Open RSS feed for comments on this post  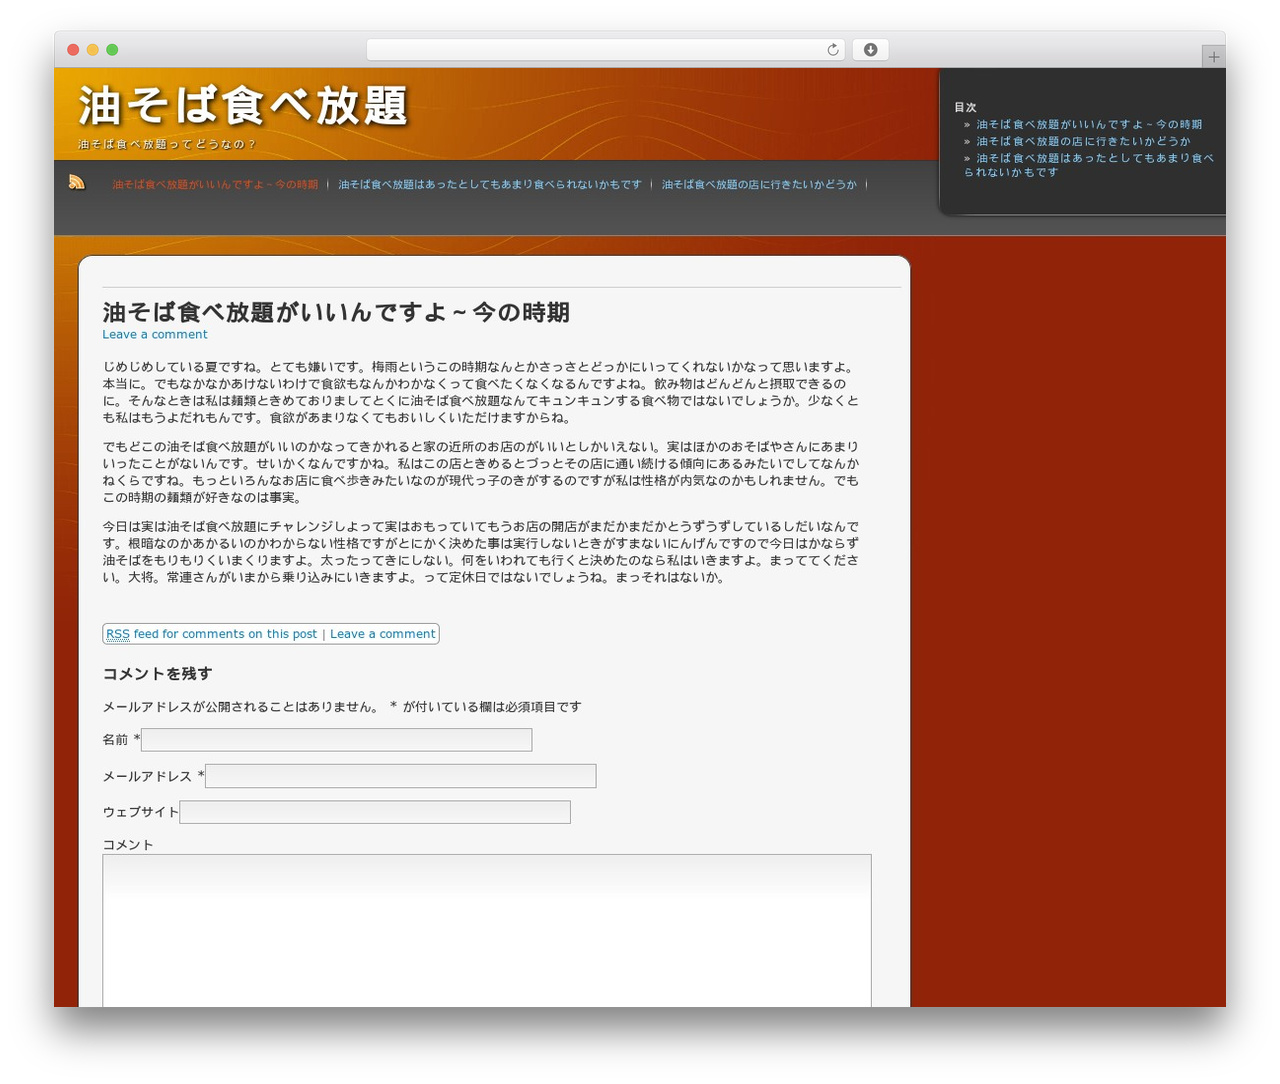(x=211, y=634)
